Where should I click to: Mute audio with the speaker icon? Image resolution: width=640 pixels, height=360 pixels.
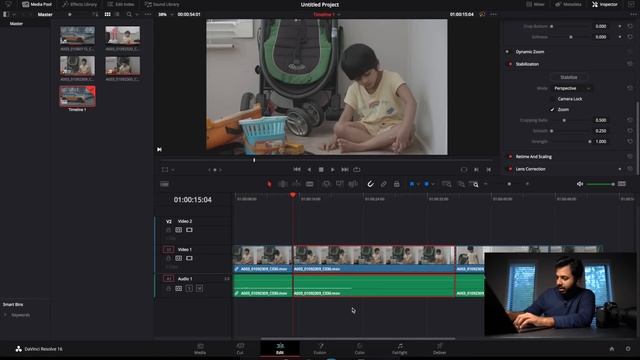(580, 184)
